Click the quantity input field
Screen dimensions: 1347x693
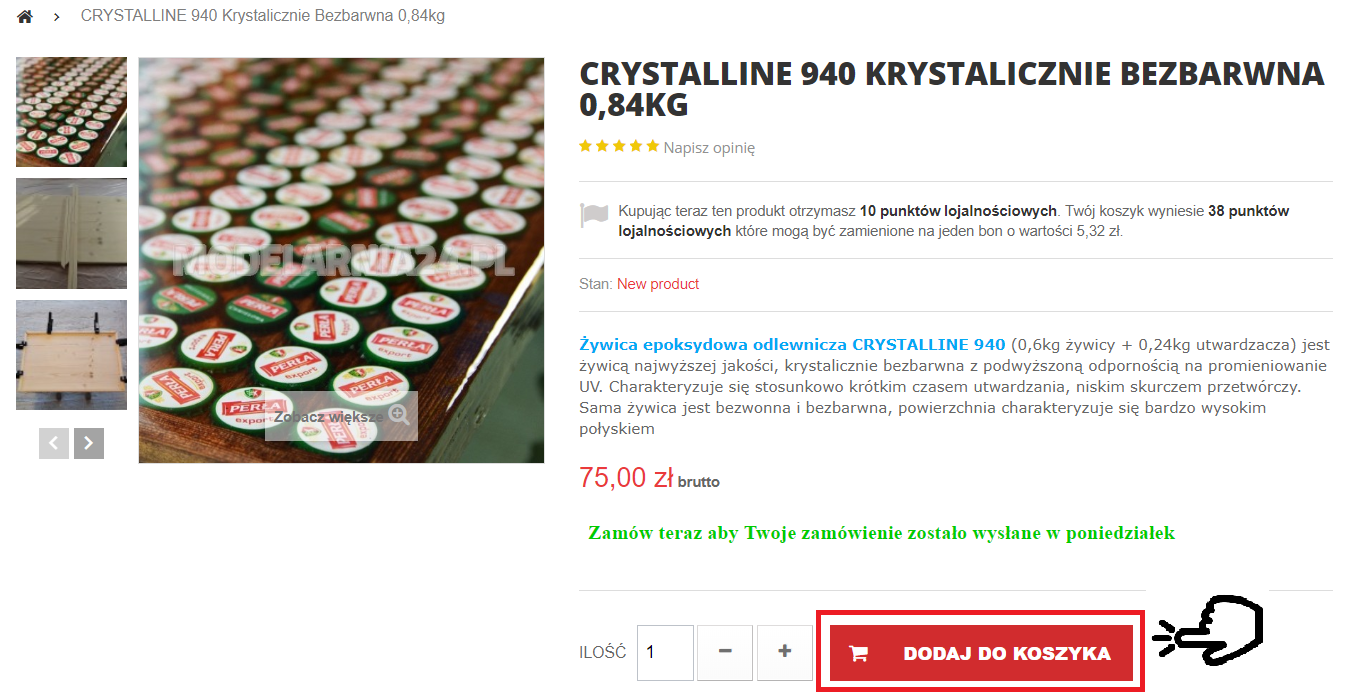pos(665,652)
